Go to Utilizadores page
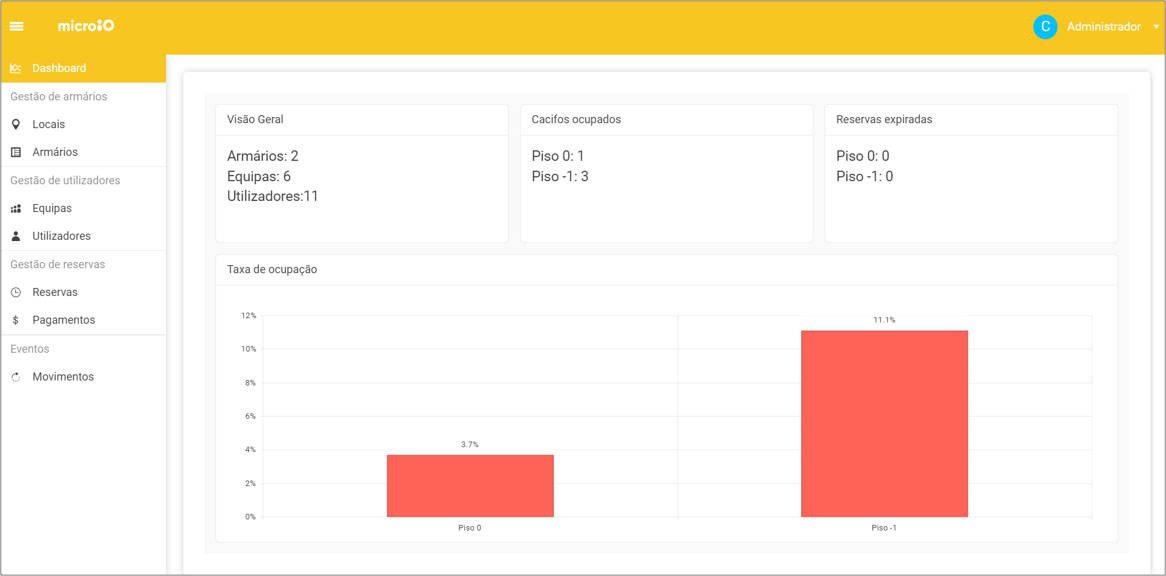Screen dimensions: 1166x576 pos(61,236)
